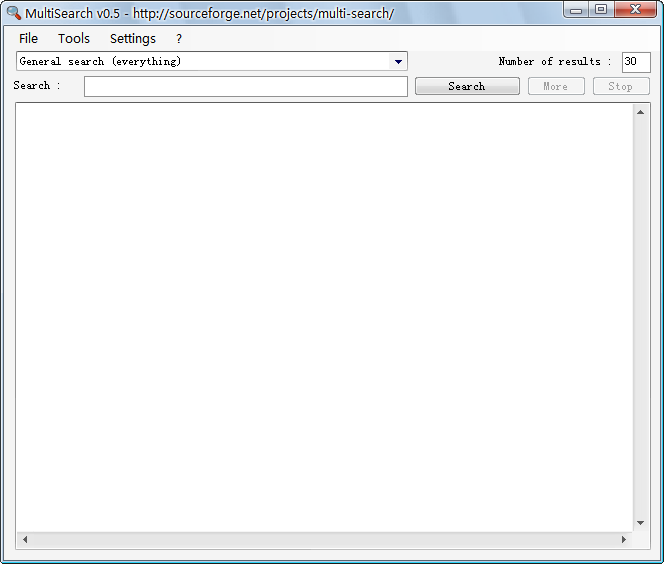Open the Settings menu
The image size is (664, 564).
coord(133,38)
